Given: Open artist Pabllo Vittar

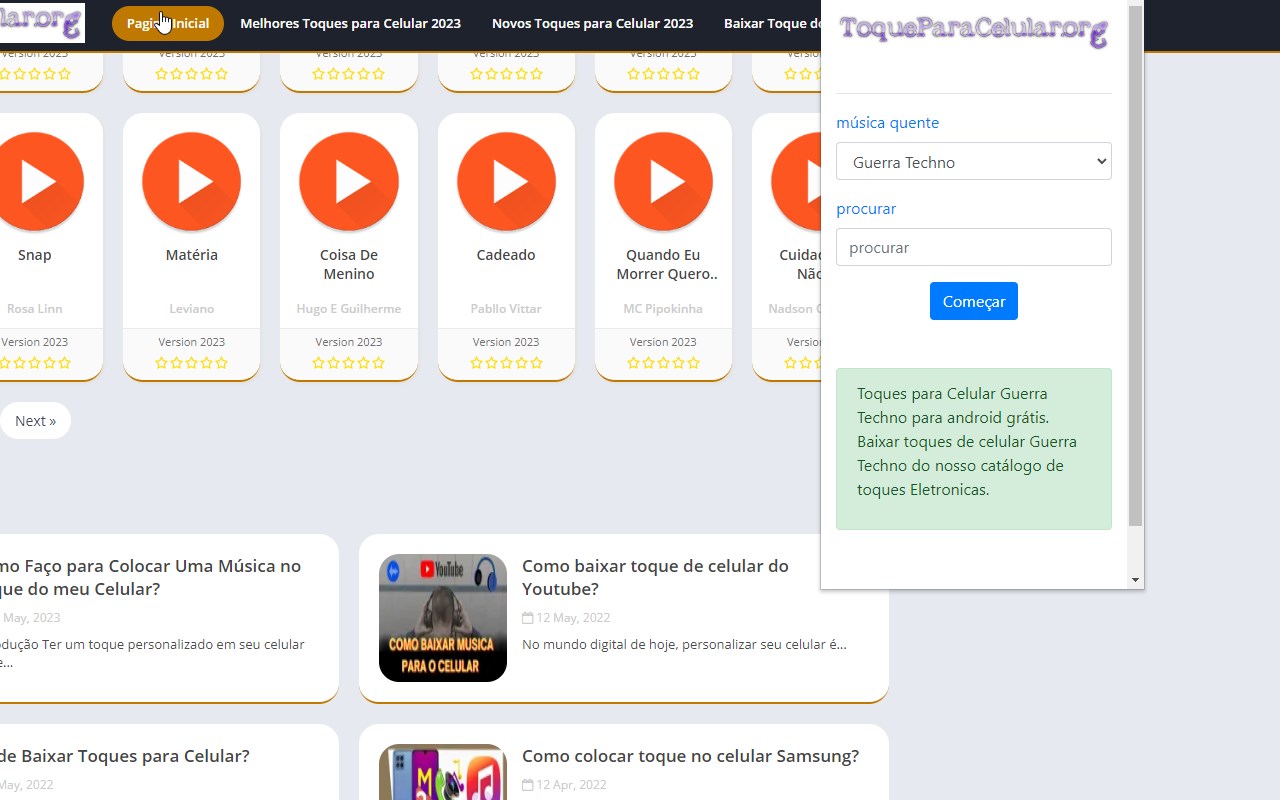Looking at the screenshot, I should coord(506,309).
